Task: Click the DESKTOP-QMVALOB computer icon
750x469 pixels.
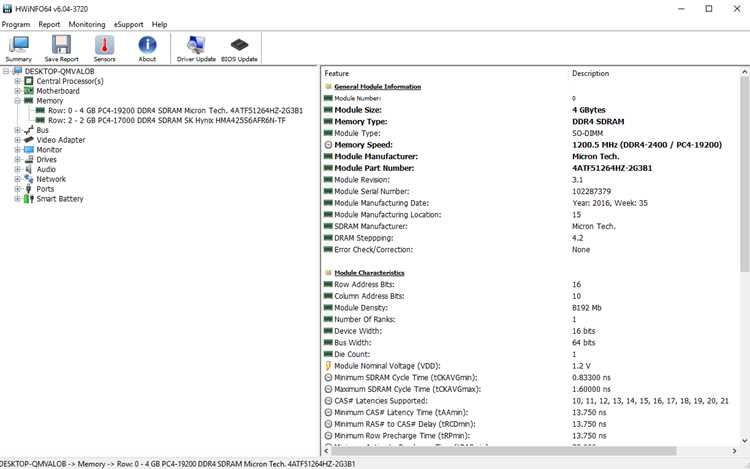Action: coord(18,71)
